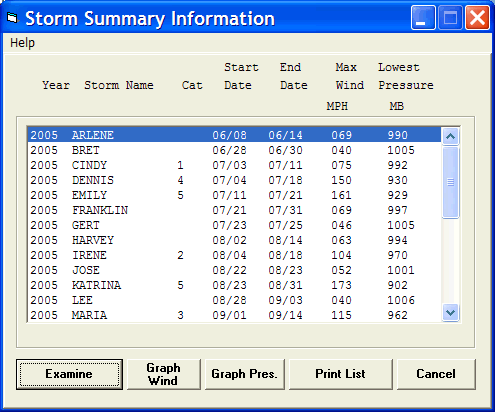Click the storm list scrollbar thumb
495x412 pixels.
pos(450,182)
